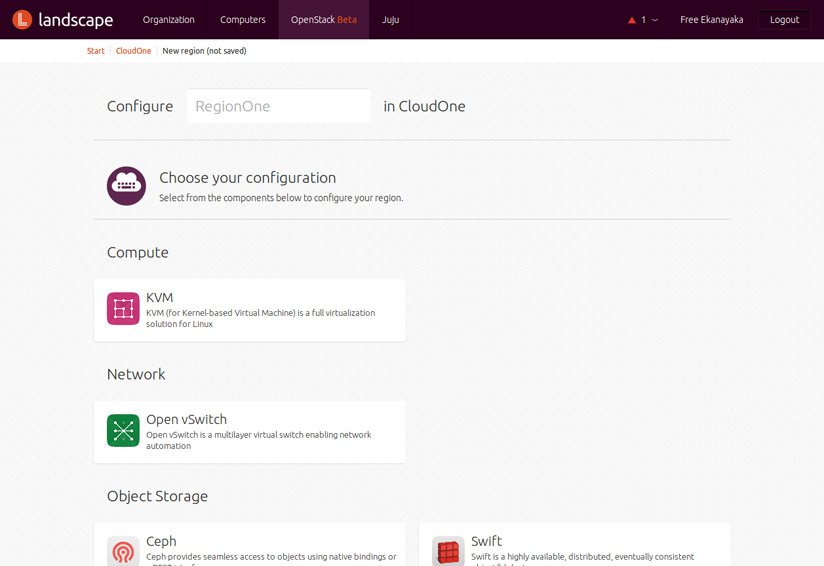The width and height of the screenshot is (824, 566).
Task: Click the red alert triangle icon
Action: click(632, 20)
